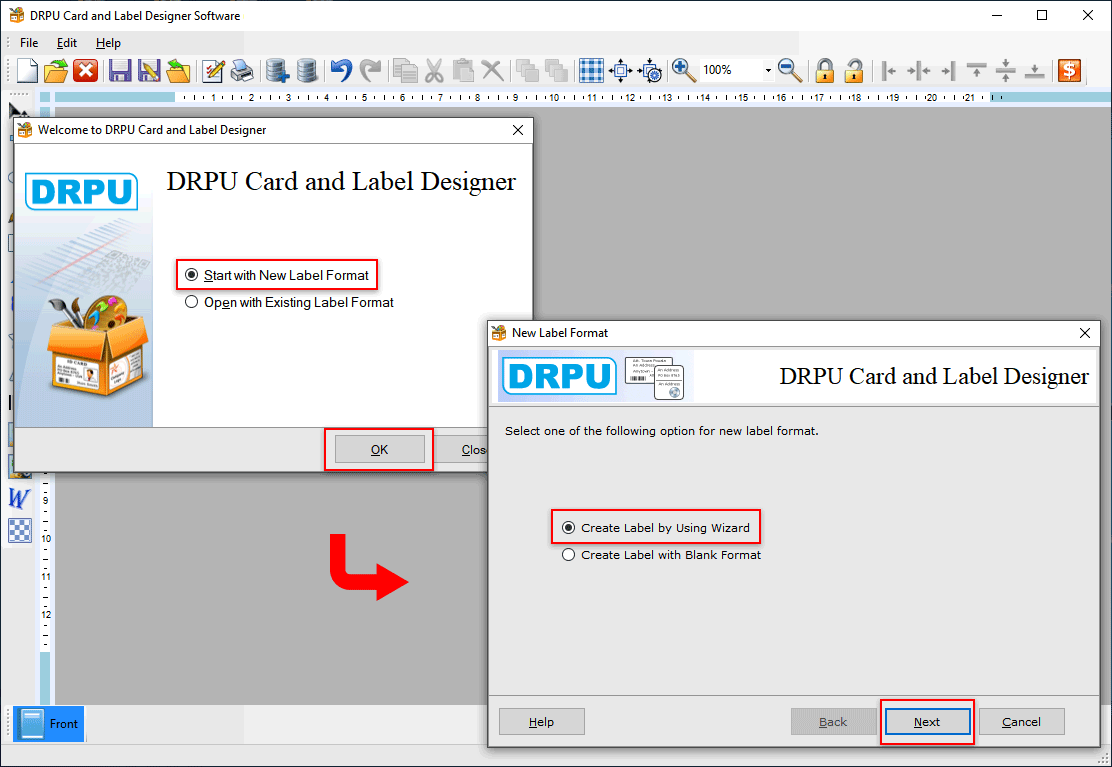Select the WordArt W tool in sidebar
This screenshot has width=1112, height=767.
(19, 498)
